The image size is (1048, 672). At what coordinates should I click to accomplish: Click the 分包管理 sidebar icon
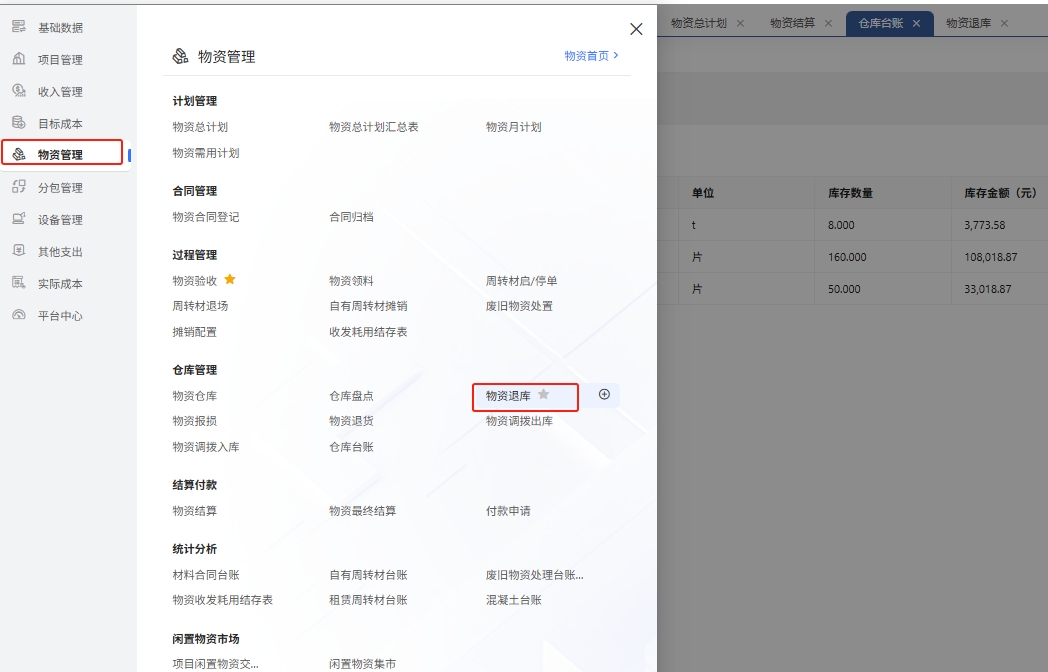tap(18, 187)
